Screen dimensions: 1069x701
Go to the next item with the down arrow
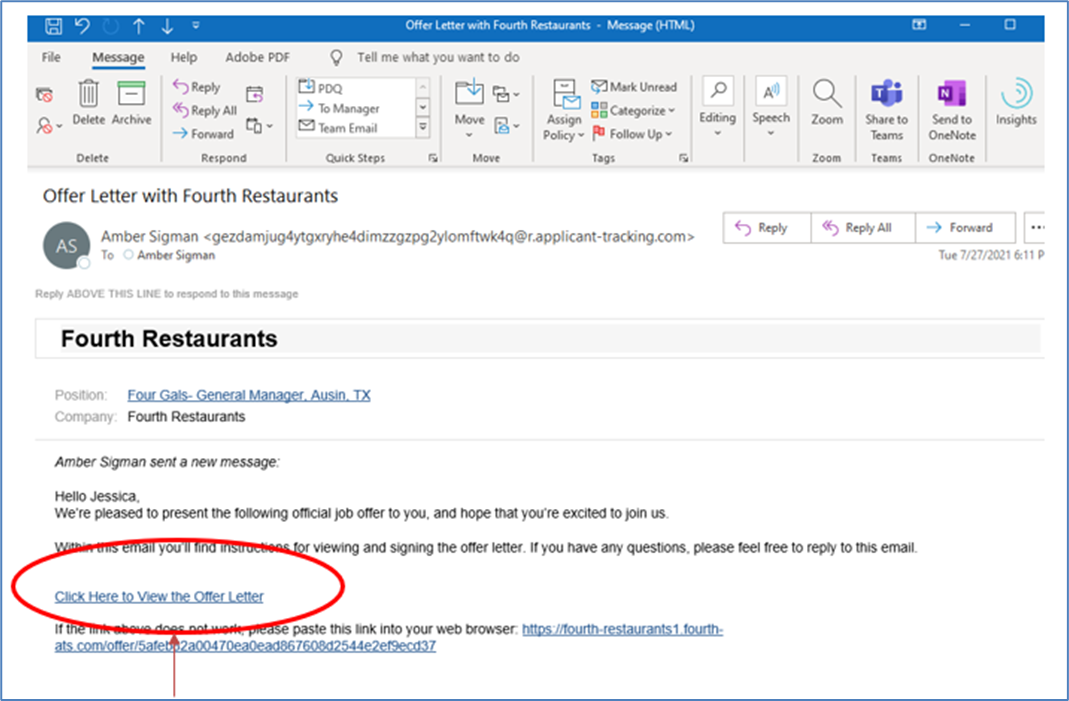click(167, 26)
